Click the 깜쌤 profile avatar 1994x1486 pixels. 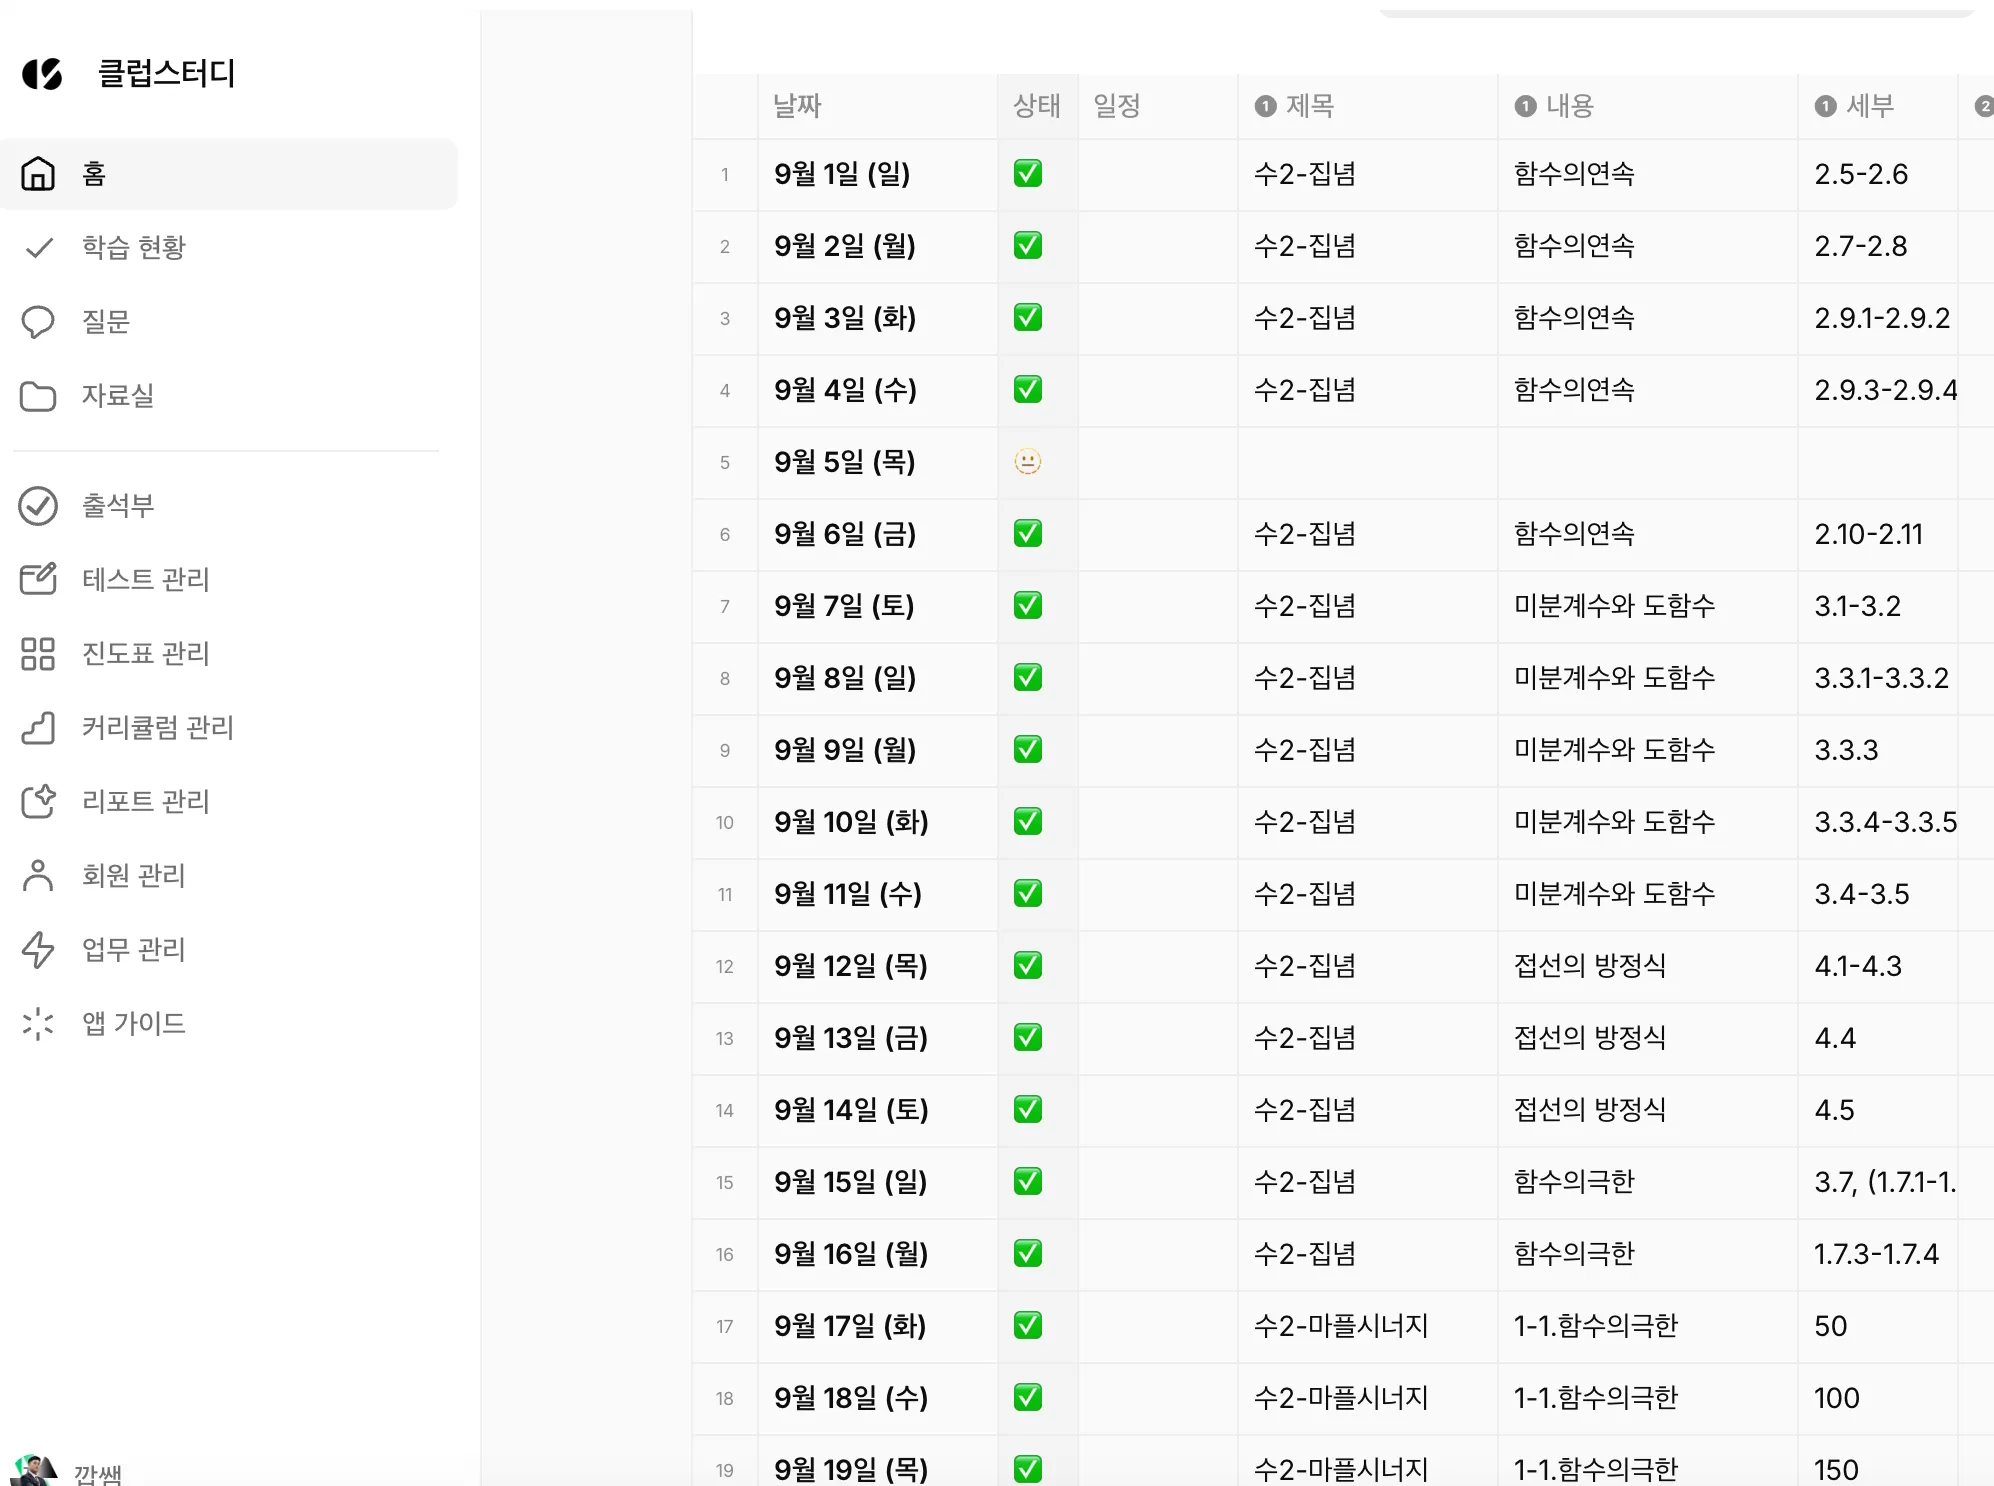tap(34, 1470)
